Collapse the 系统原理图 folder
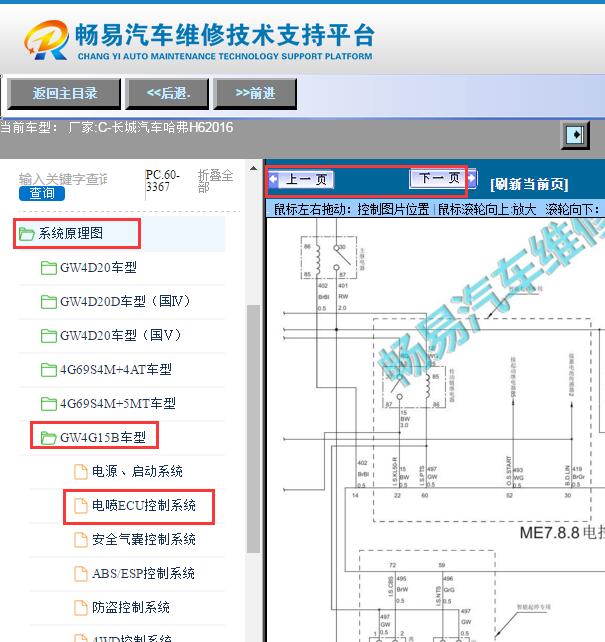The width and height of the screenshot is (605, 642). point(70,233)
